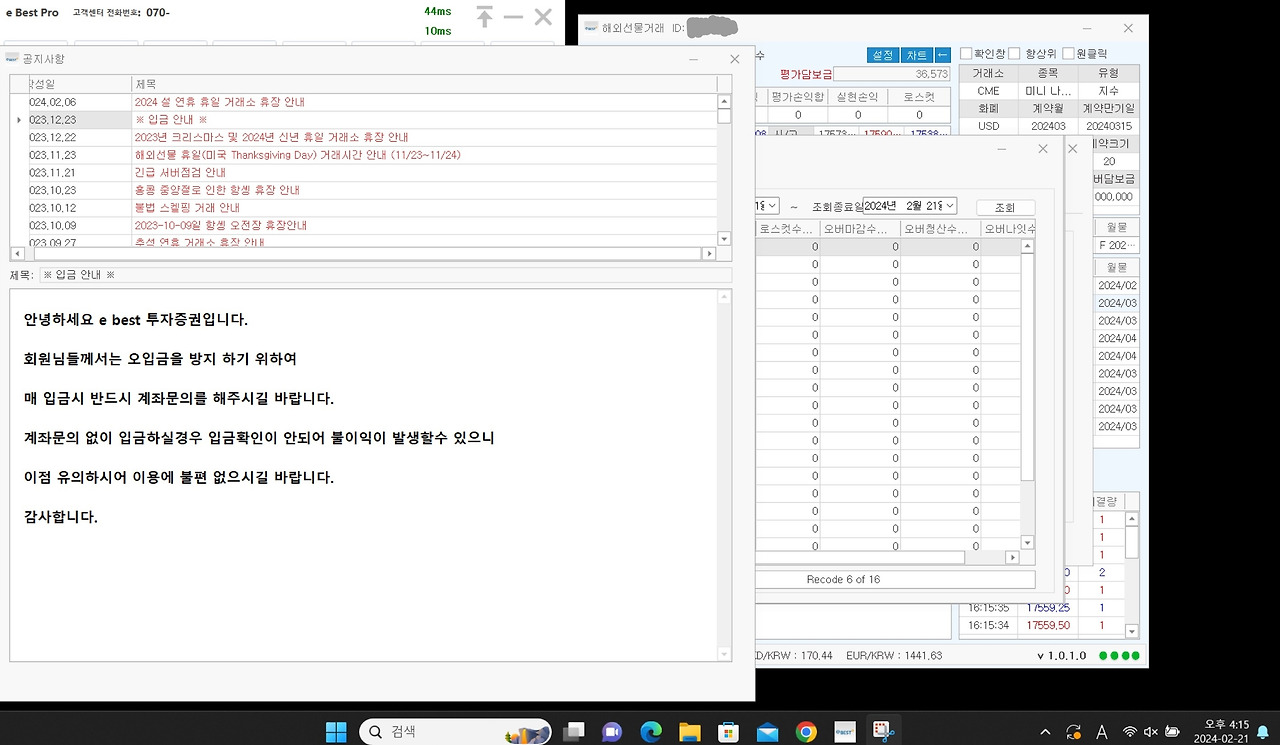Click the 작성일 column header in notices
This screenshot has width=1280, height=745.
[x=79, y=84]
